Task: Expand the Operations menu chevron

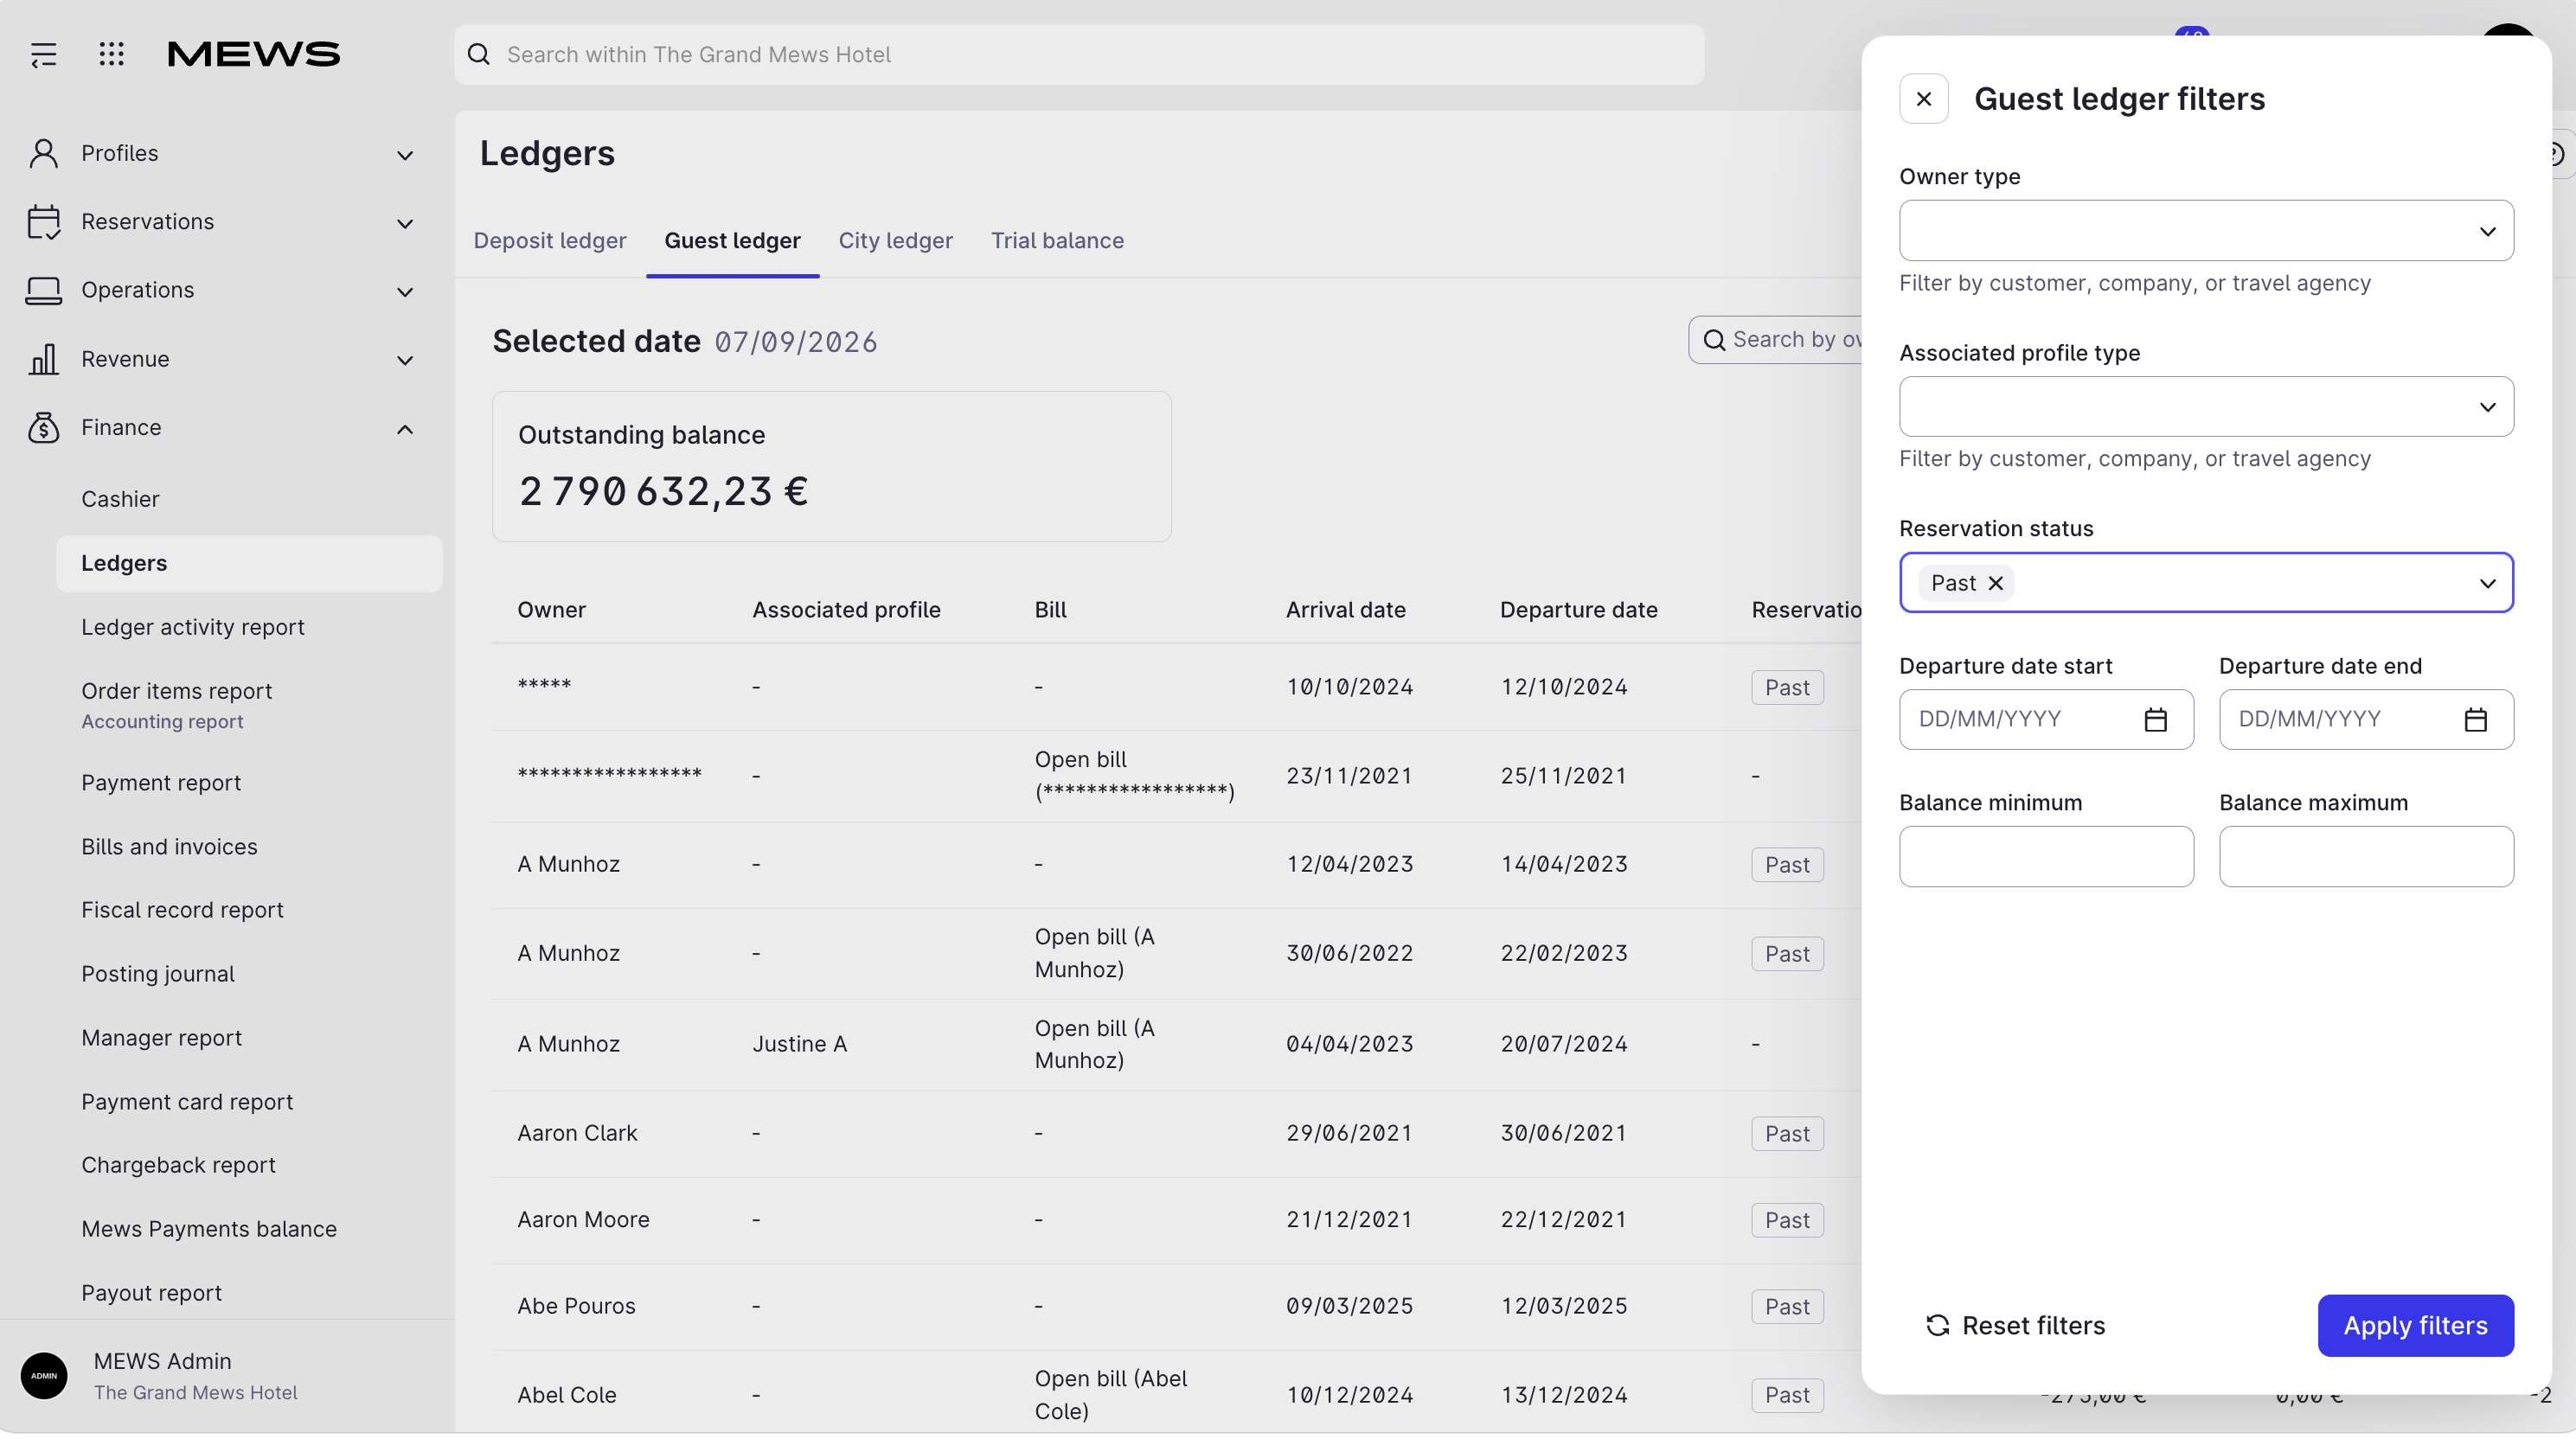Action: point(405,292)
